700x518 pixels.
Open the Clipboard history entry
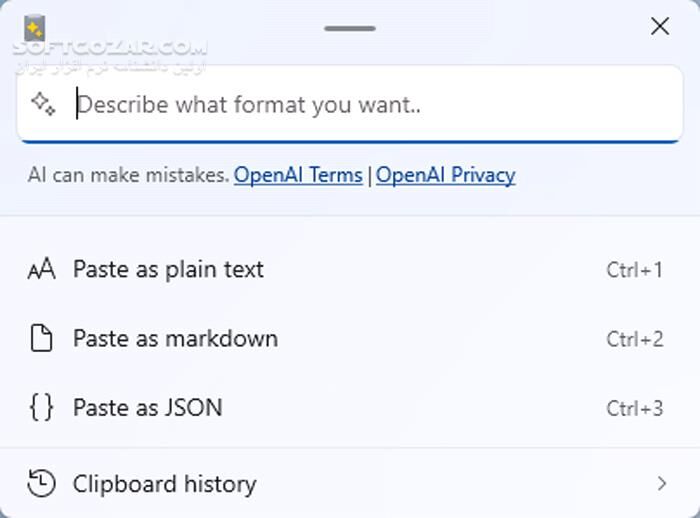pyautogui.click(x=165, y=484)
